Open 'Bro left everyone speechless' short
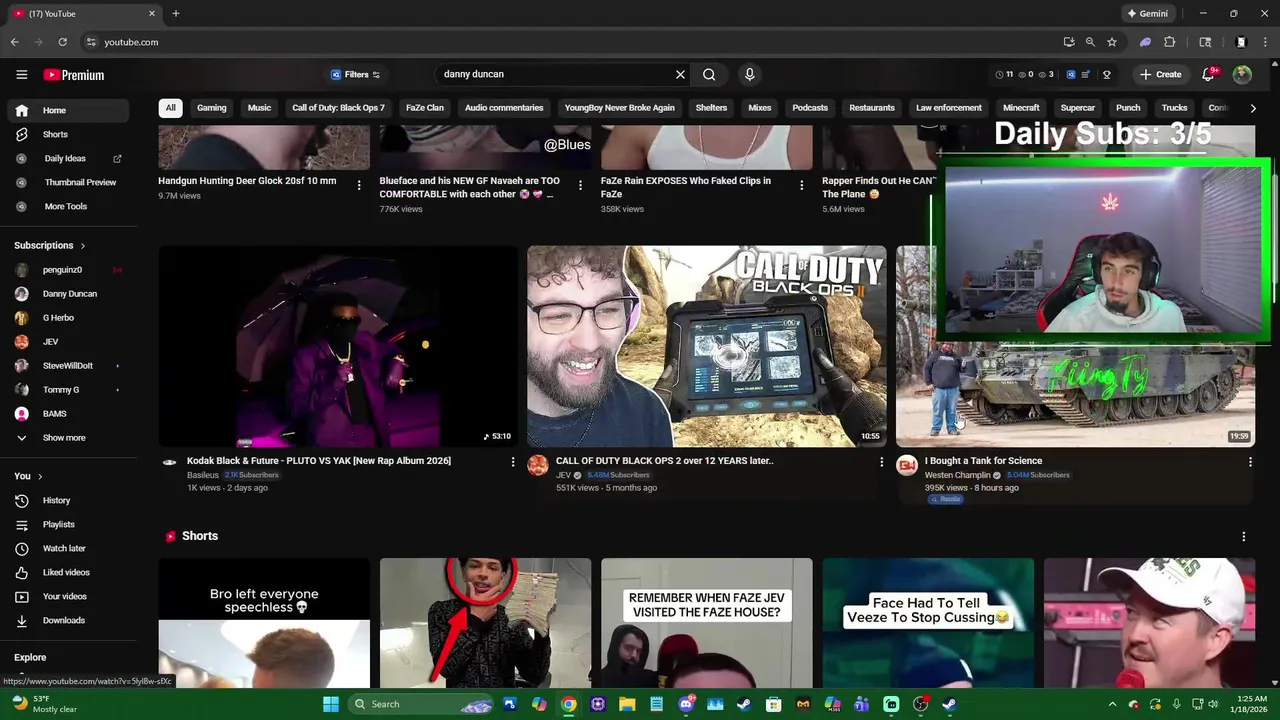Image resolution: width=1280 pixels, height=720 pixels. tap(264, 623)
